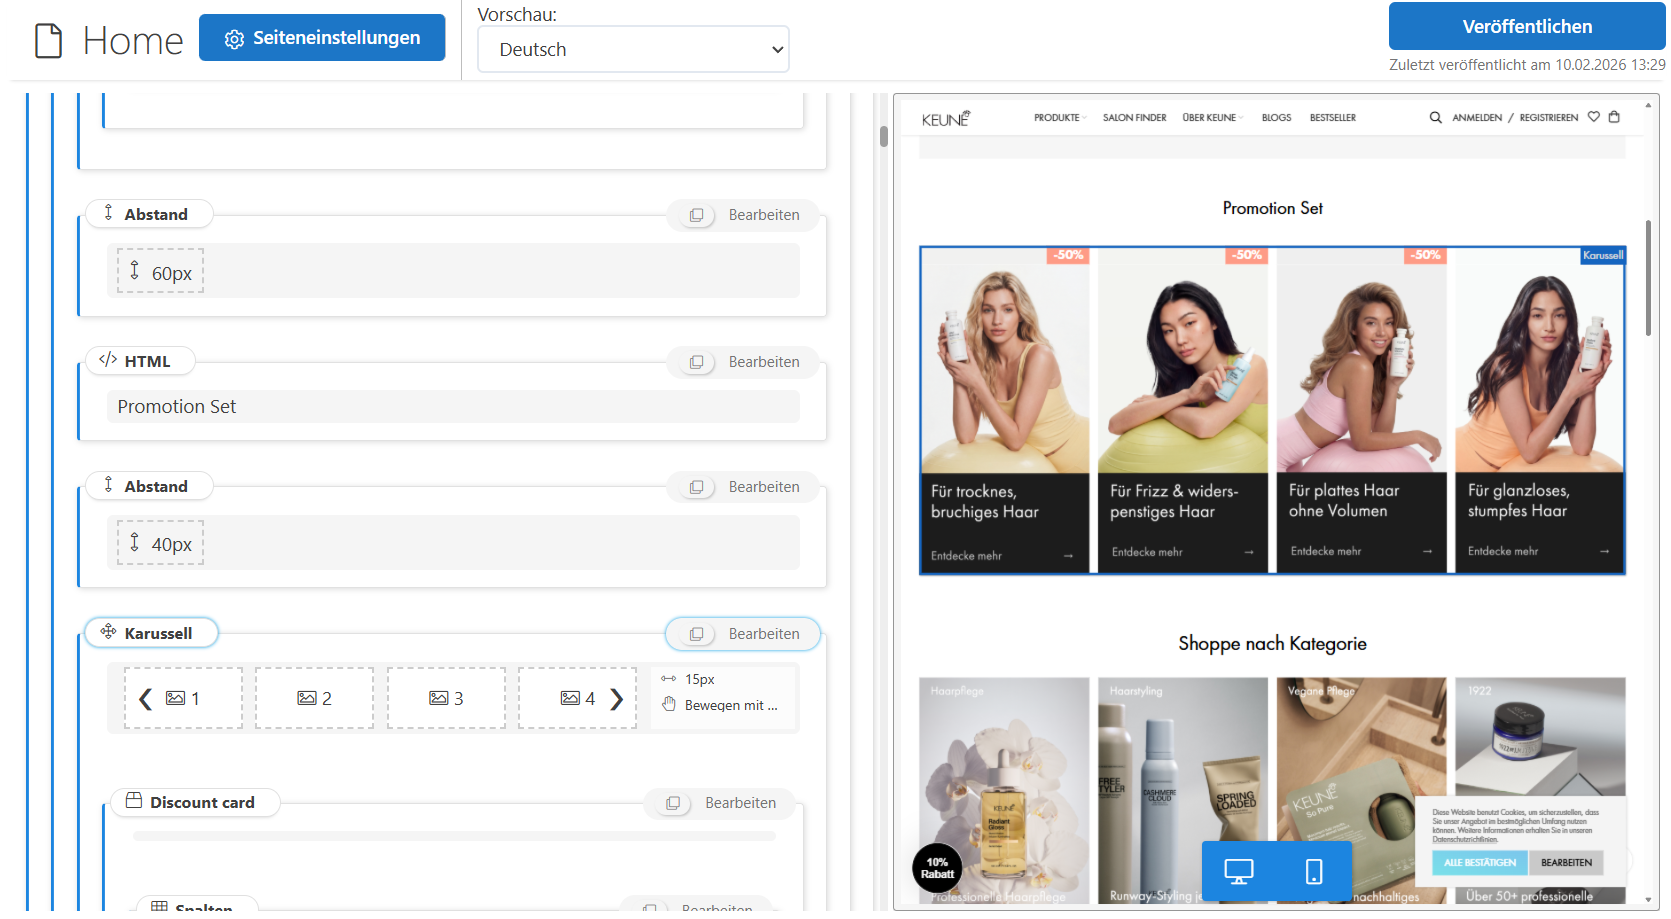Click the page document icon beside Home
1671x919 pixels.
tap(48, 41)
